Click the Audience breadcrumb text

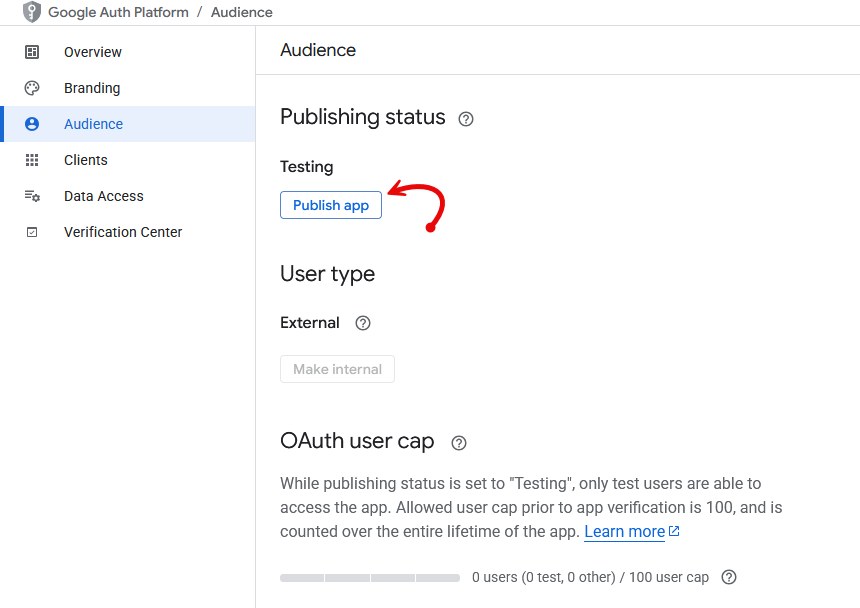(241, 12)
